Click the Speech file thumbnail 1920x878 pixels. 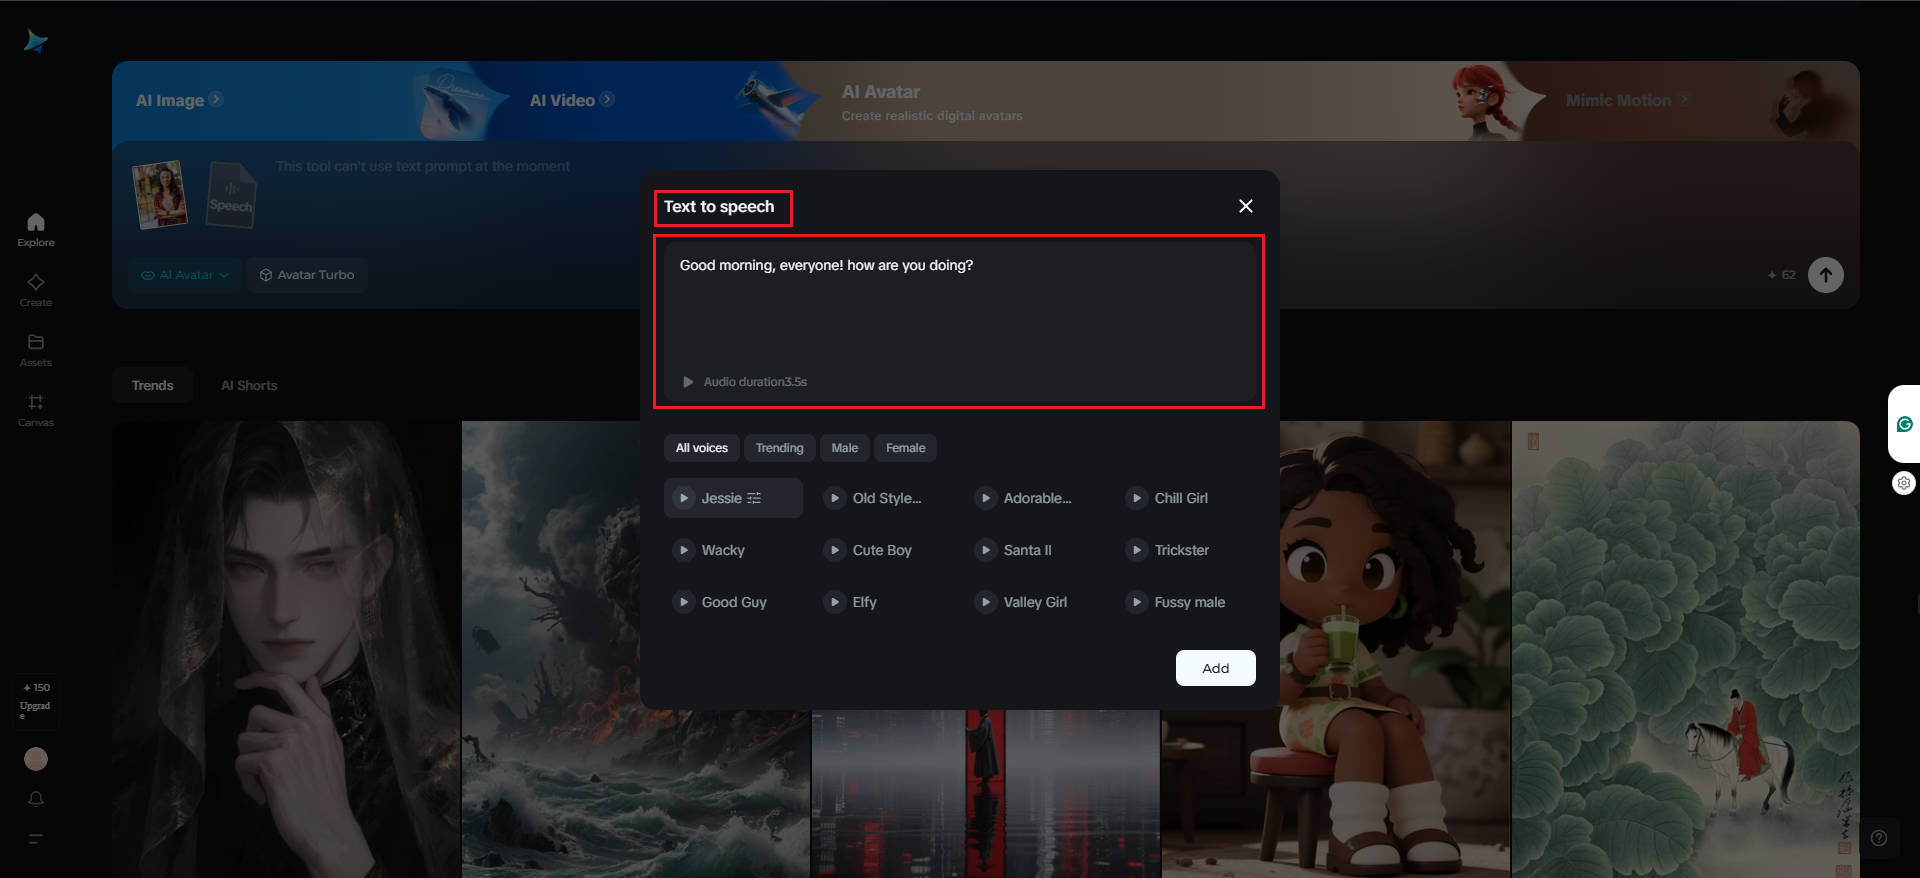231,194
